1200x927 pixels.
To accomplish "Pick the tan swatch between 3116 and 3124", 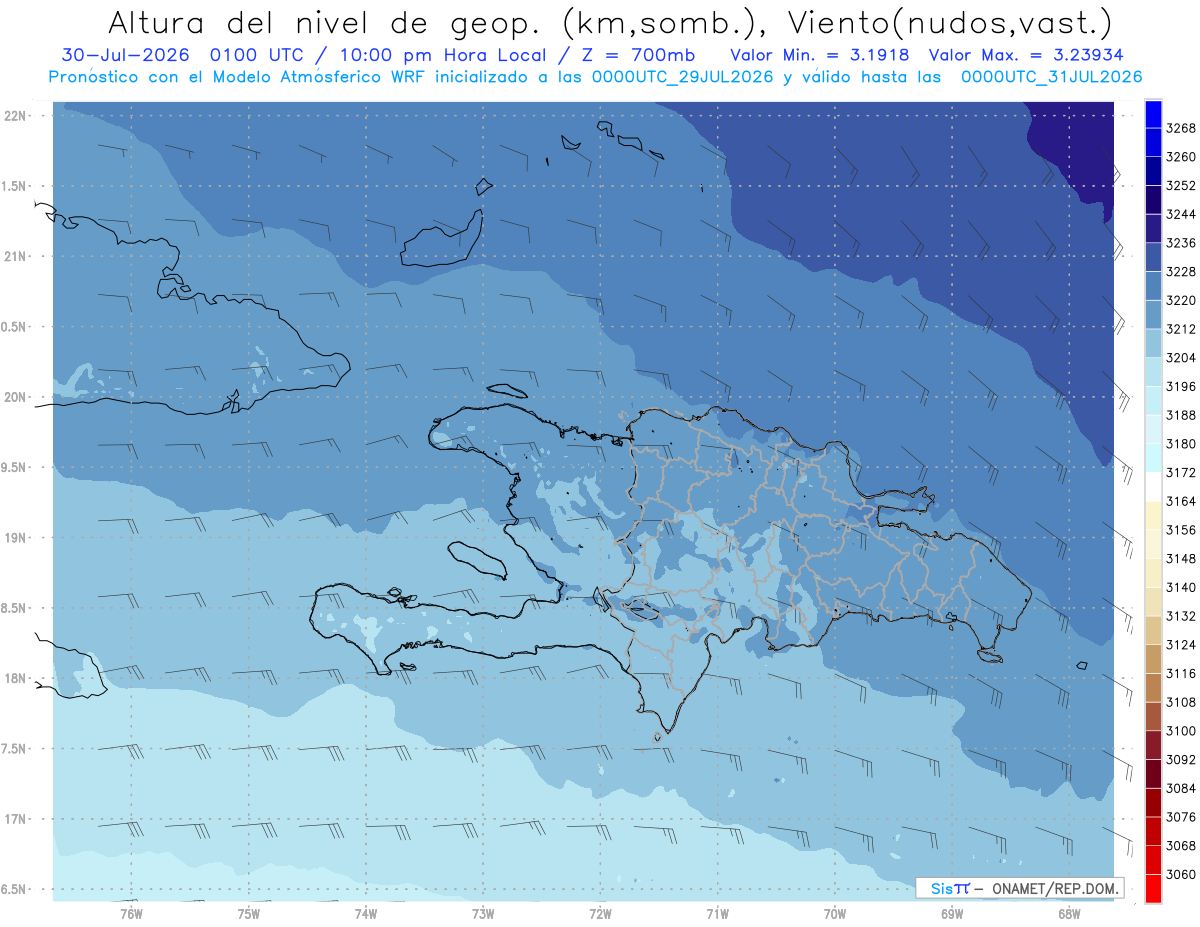I will point(1153,658).
